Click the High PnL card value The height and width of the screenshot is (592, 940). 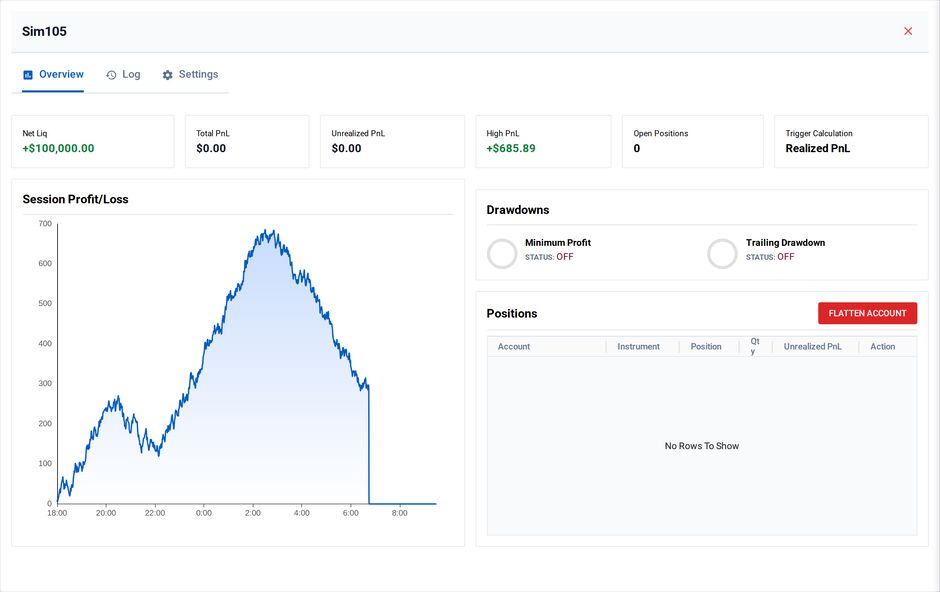511,149
